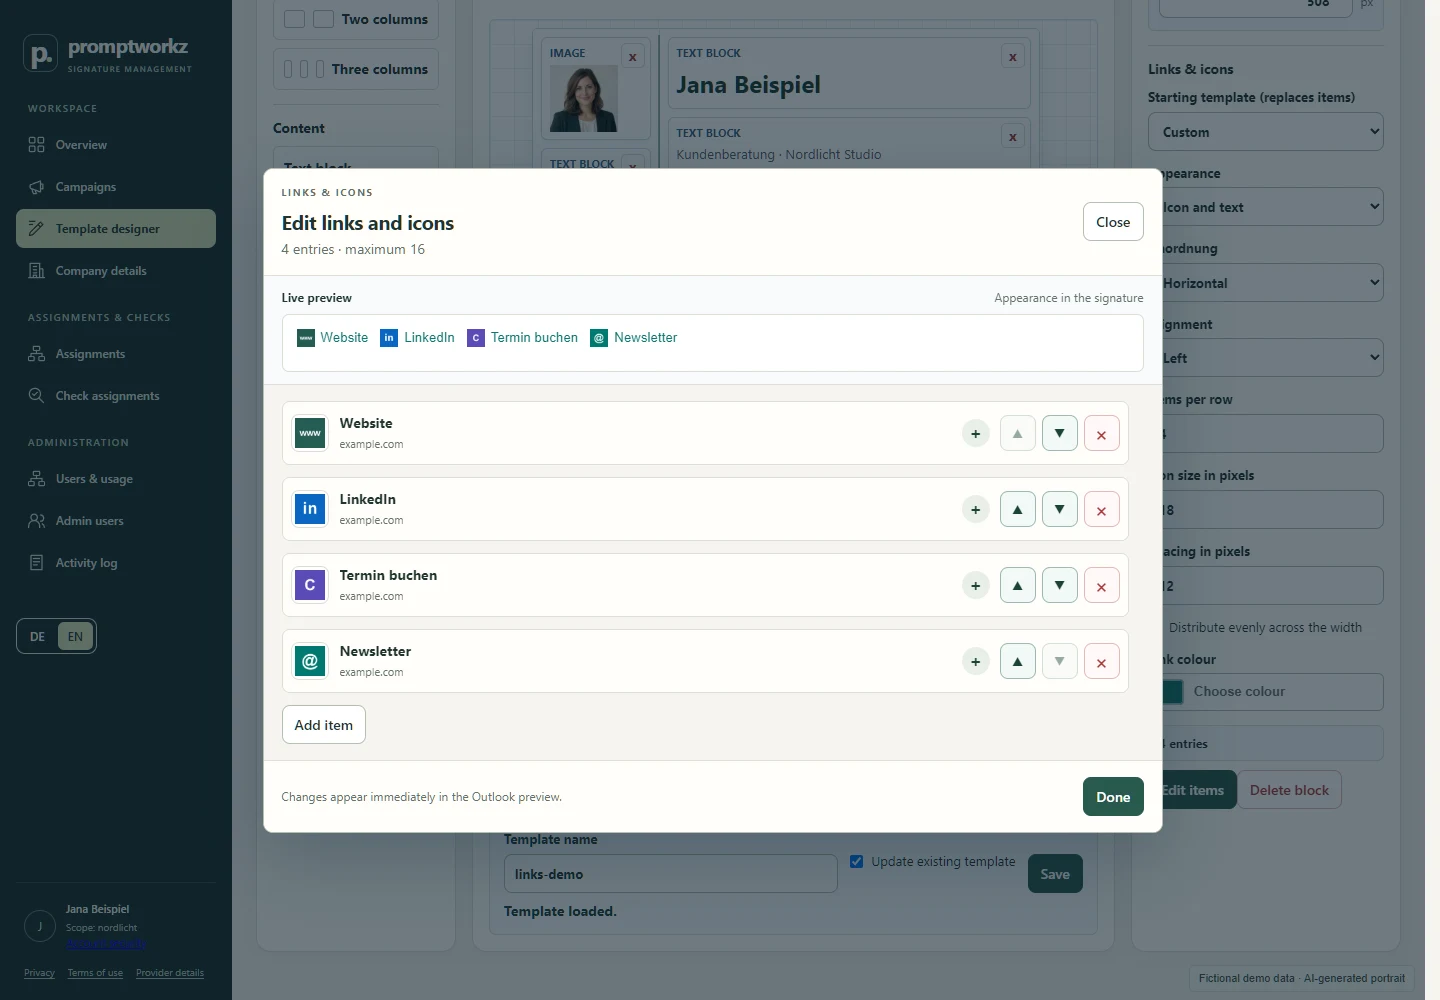Click plus icon in Newsletter row
The image size is (1440, 1000).
click(975, 661)
